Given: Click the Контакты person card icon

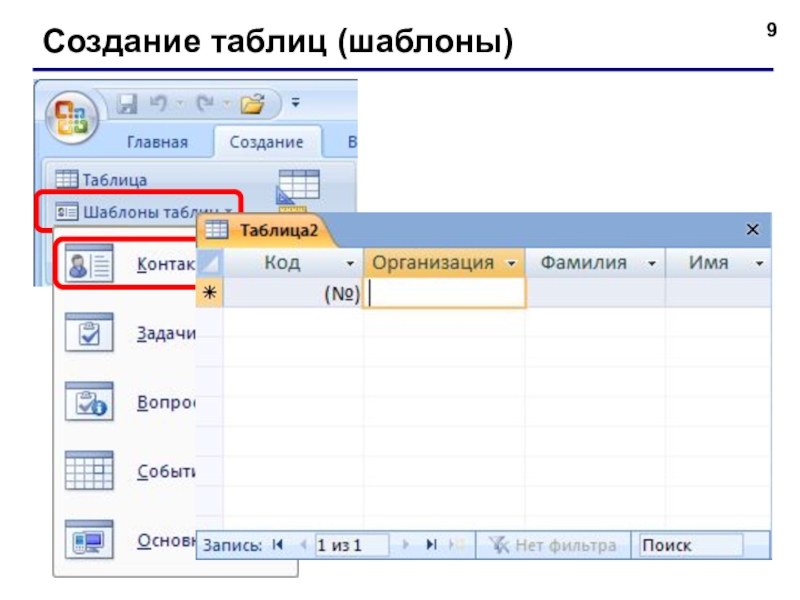Looking at the screenshot, I should click(x=89, y=264).
